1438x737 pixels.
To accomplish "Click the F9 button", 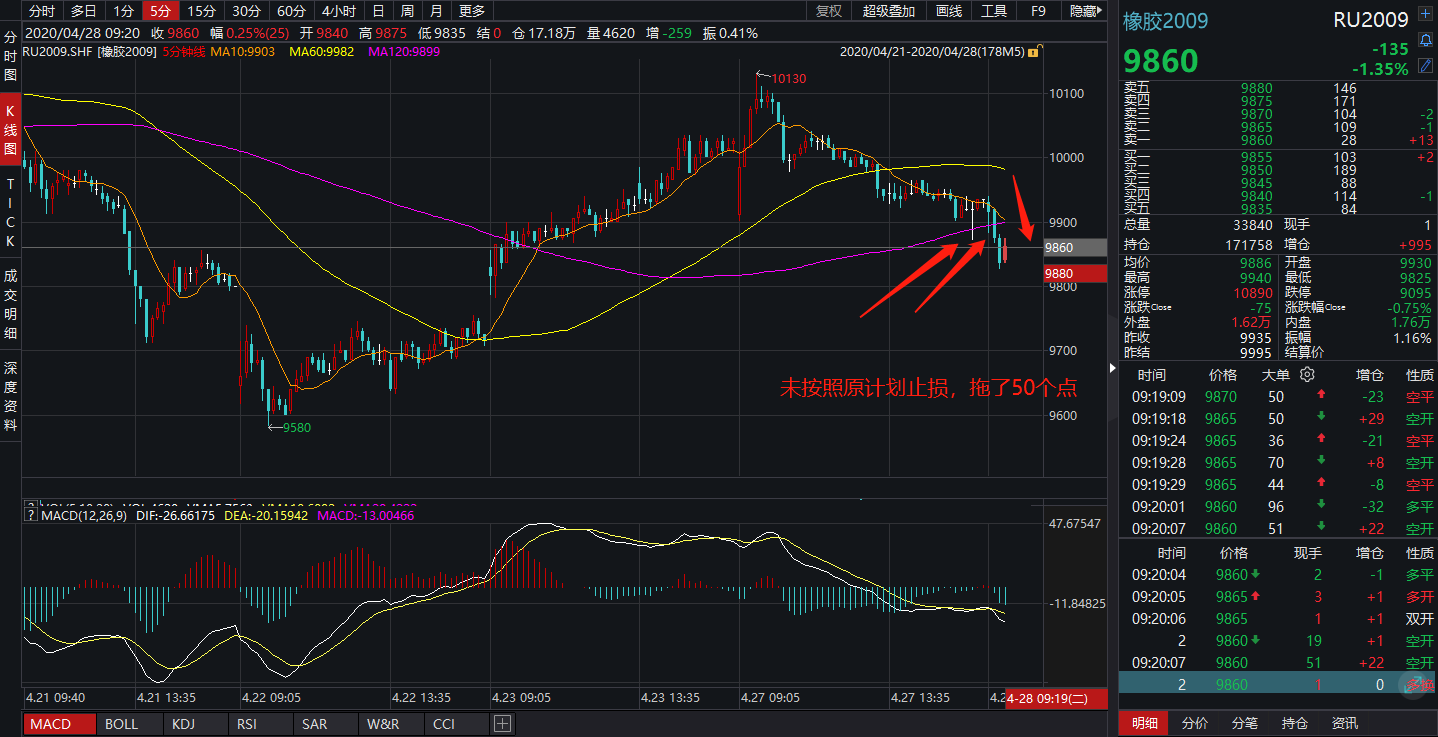I will tap(1038, 11).
